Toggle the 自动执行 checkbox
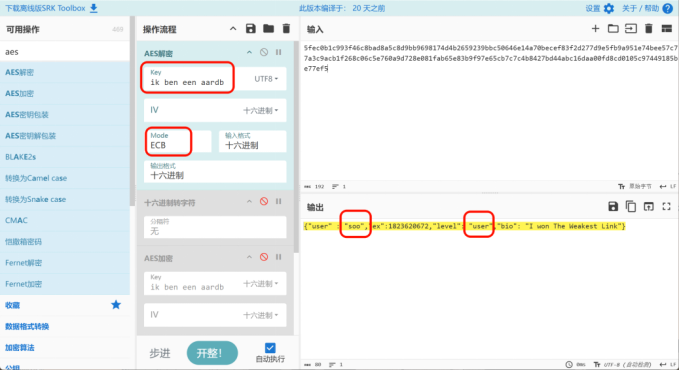Viewport: 679px width, 371px height. [270, 348]
